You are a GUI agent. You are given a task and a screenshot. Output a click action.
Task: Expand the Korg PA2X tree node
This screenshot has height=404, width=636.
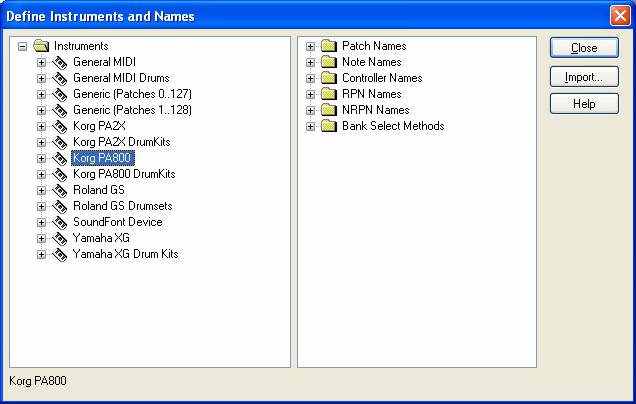coord(41,126)
